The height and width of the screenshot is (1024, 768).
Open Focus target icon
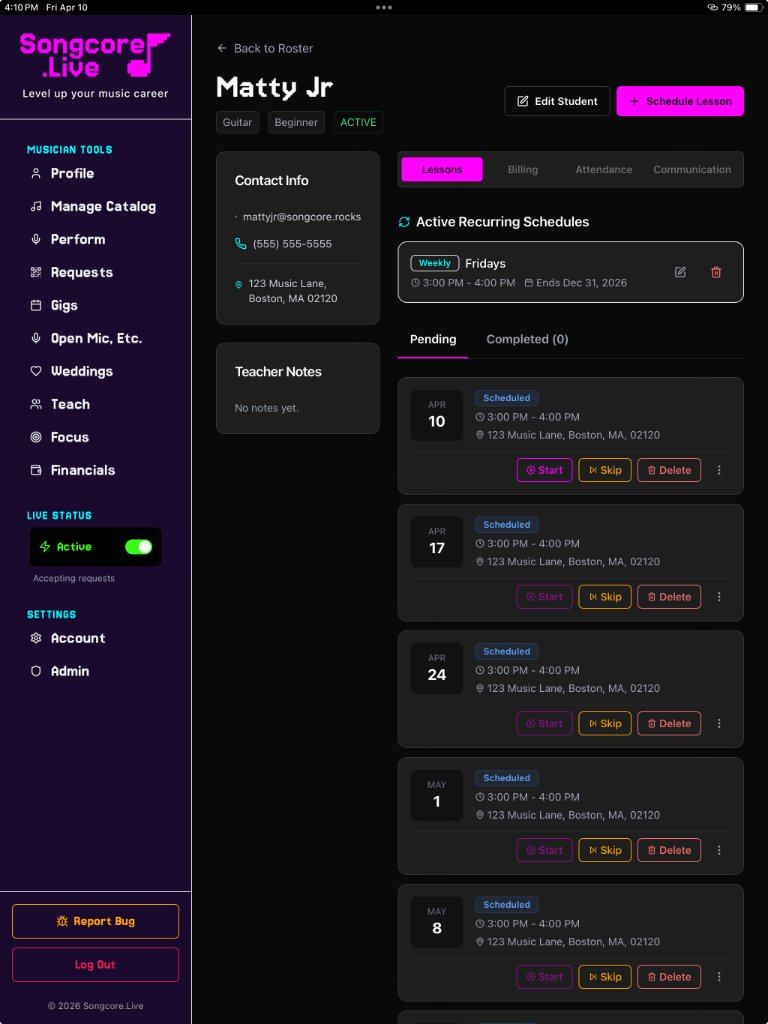pos(36,437)
